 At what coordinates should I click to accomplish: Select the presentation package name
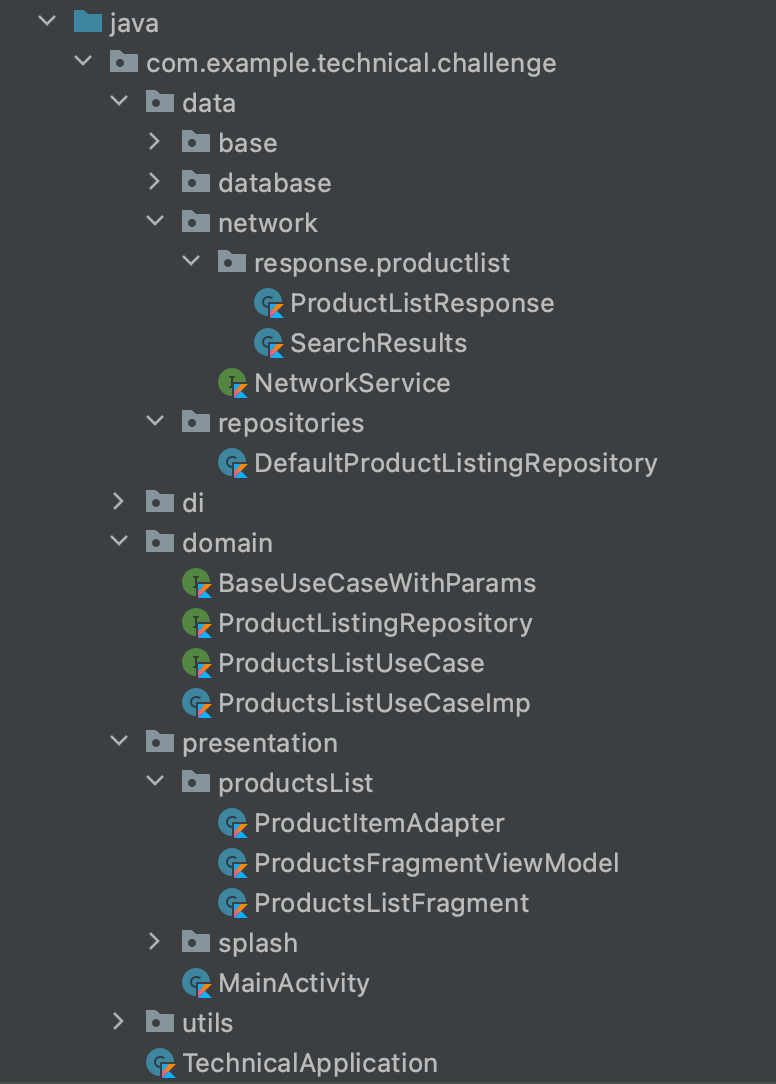pos(260,743)
